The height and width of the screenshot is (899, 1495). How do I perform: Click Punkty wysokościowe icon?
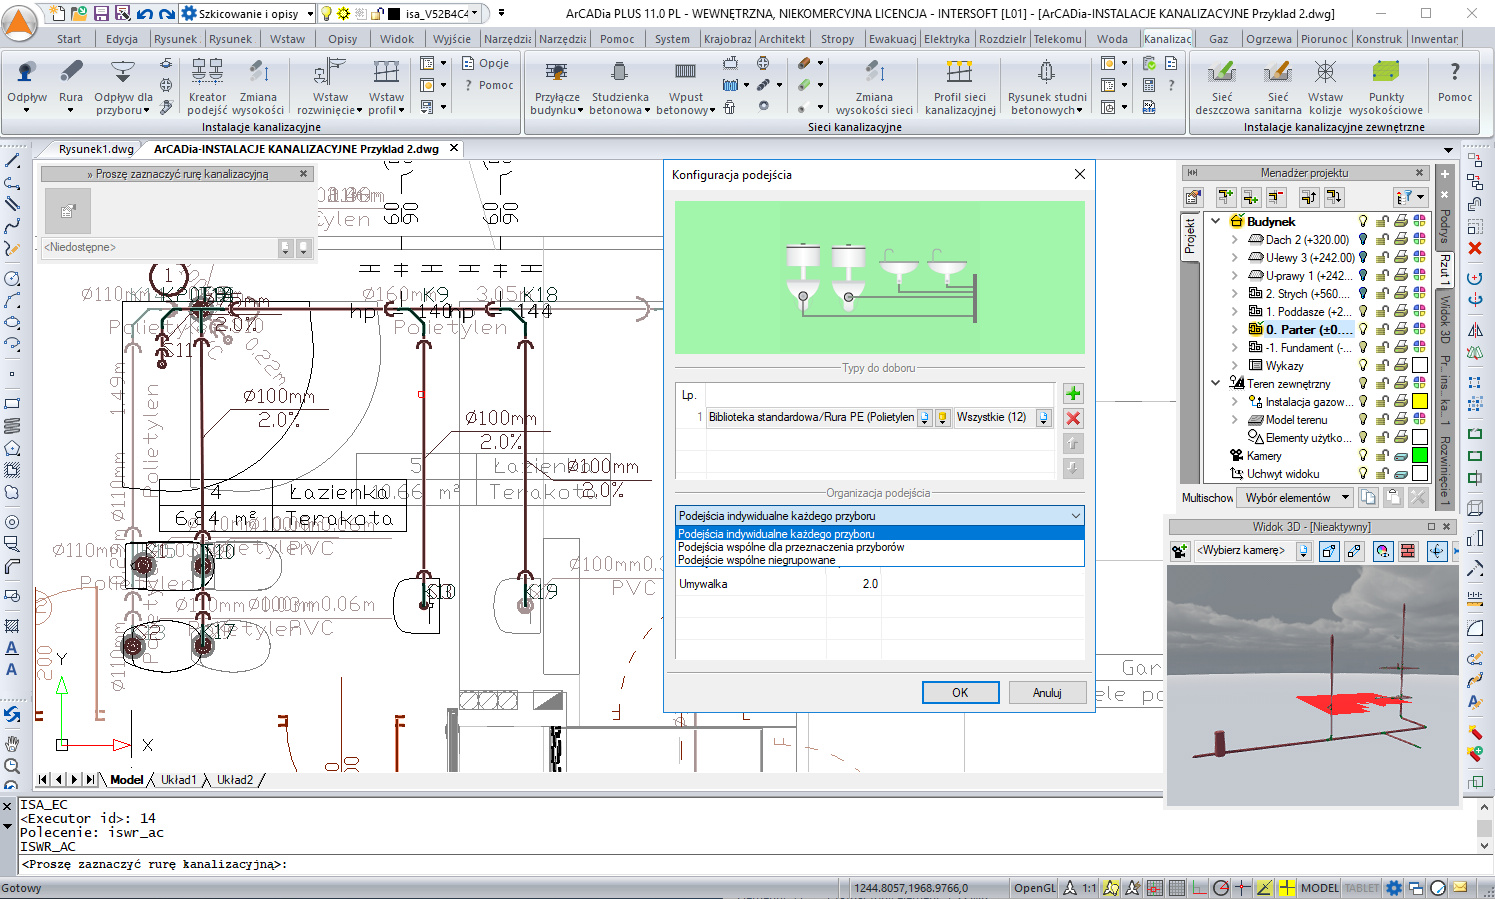tap(1385, 73)
